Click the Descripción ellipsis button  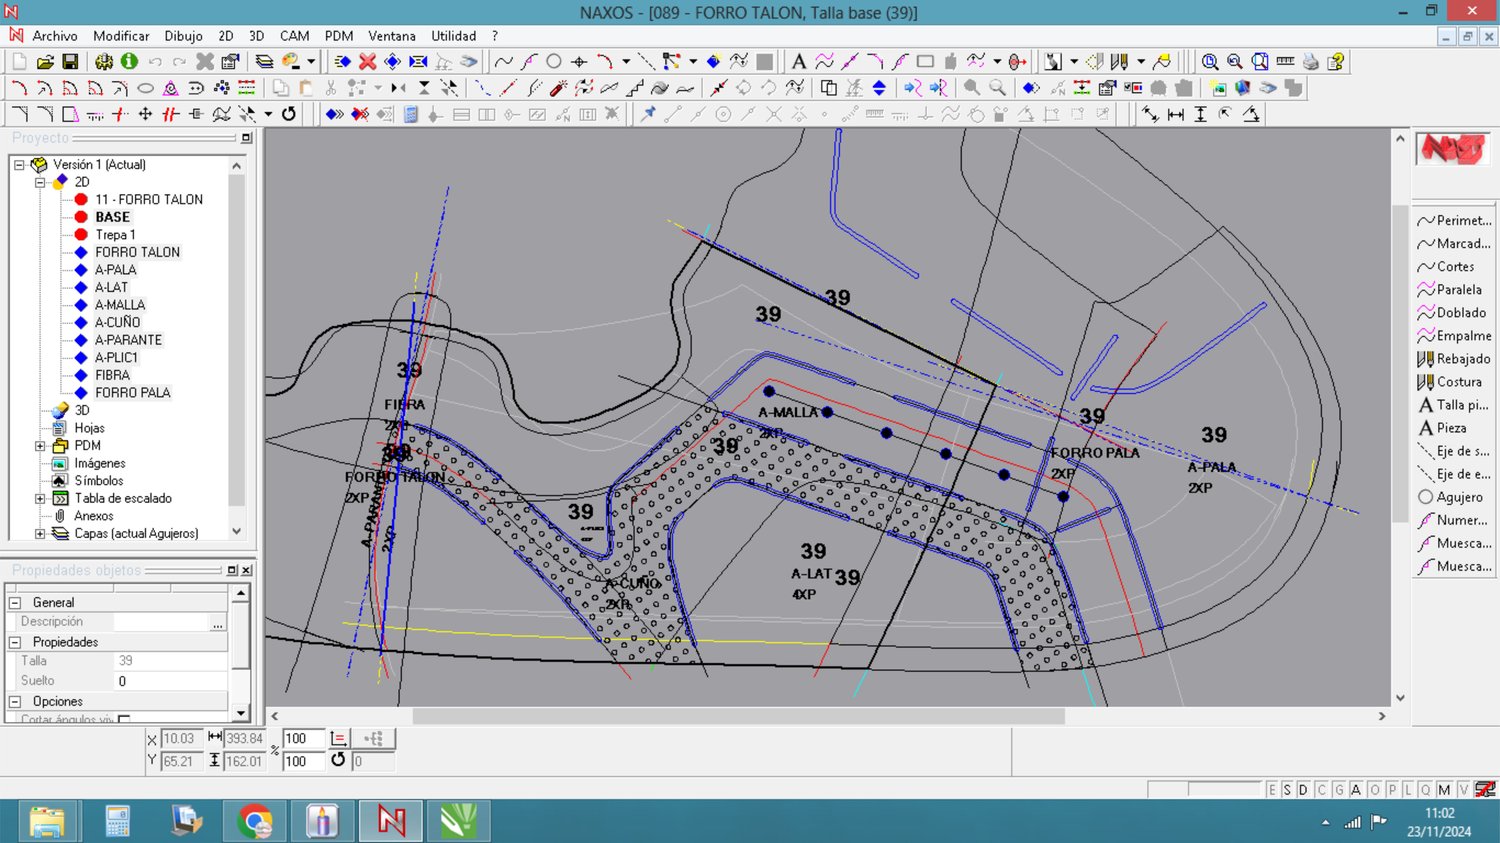(217, 623)
